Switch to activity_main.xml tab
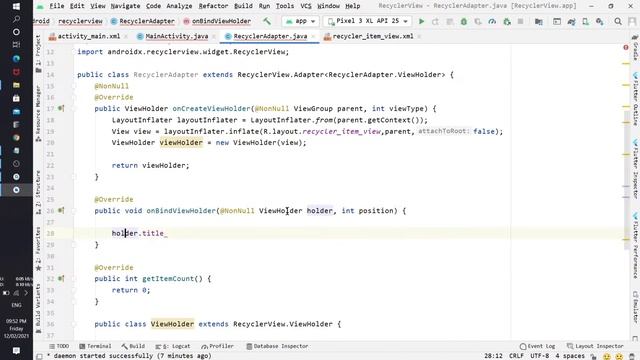 89,36
